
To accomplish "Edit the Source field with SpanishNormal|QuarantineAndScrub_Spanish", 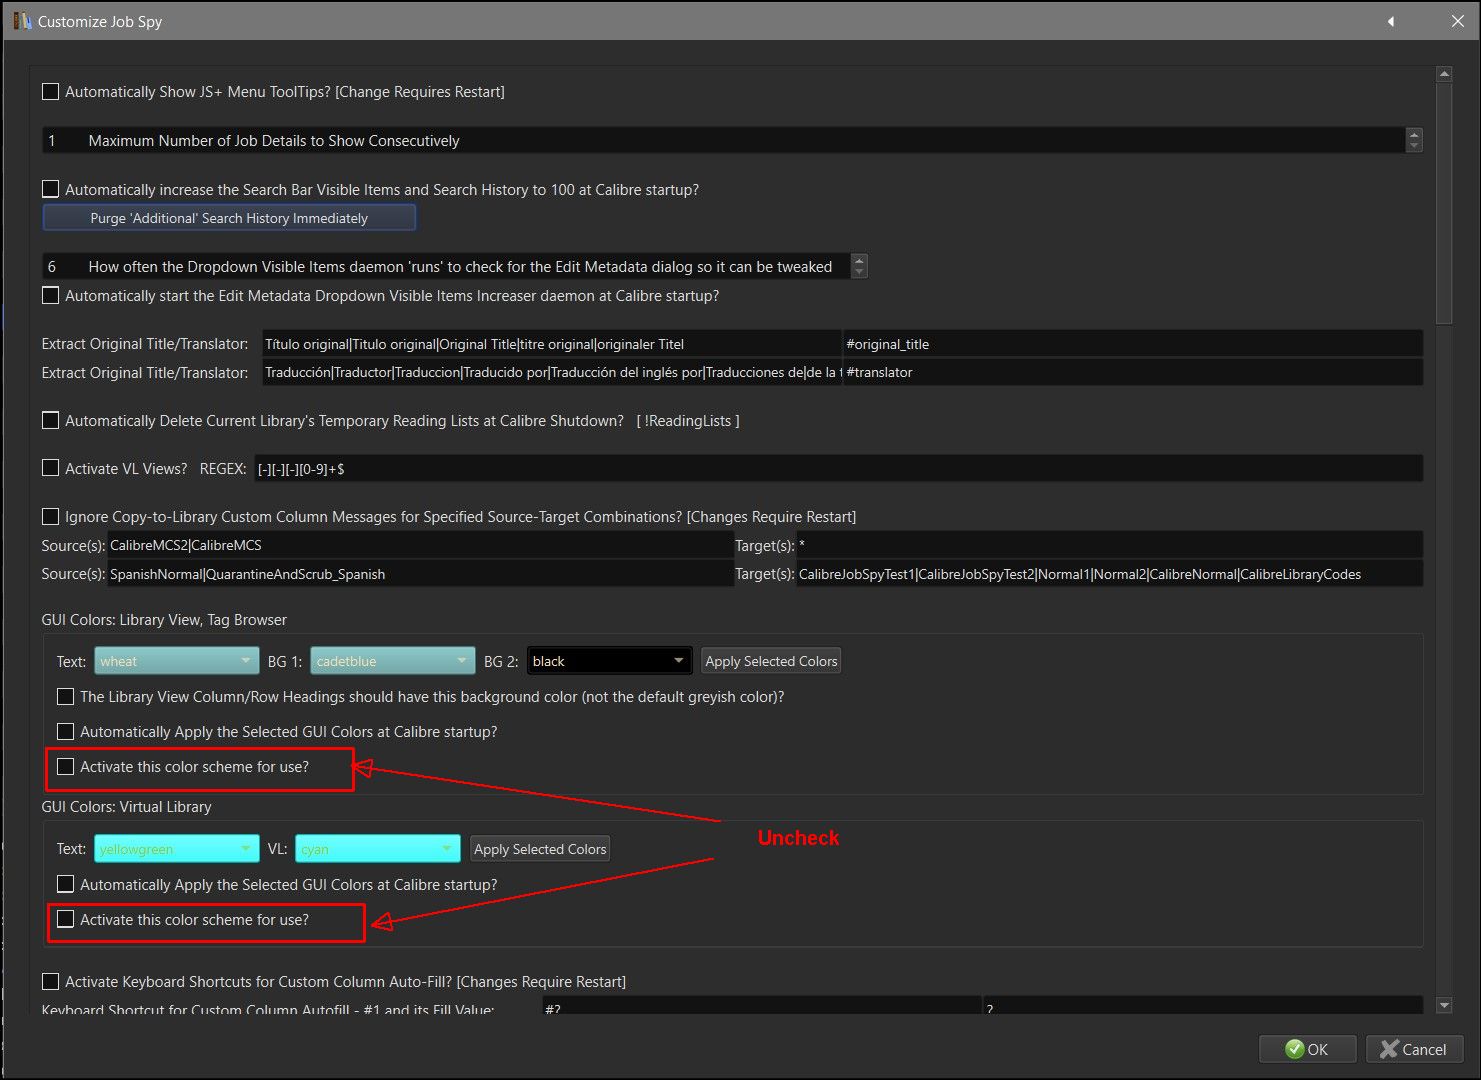I will (x=420, y=574).
